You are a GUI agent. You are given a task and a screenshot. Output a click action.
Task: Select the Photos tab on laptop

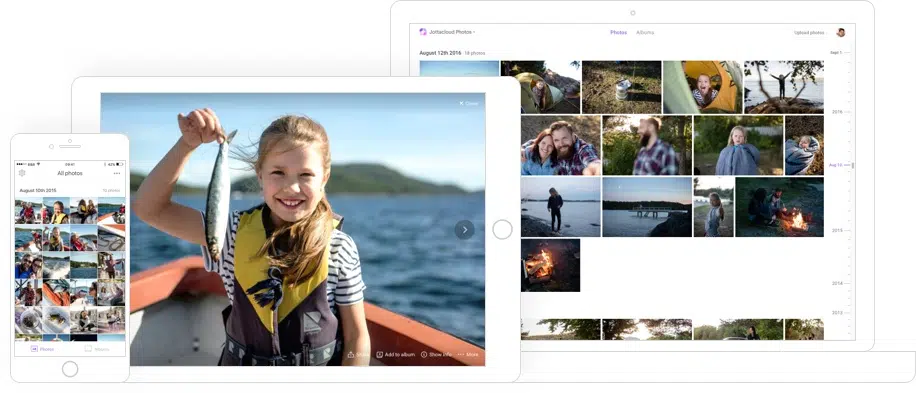coord(619,33)
